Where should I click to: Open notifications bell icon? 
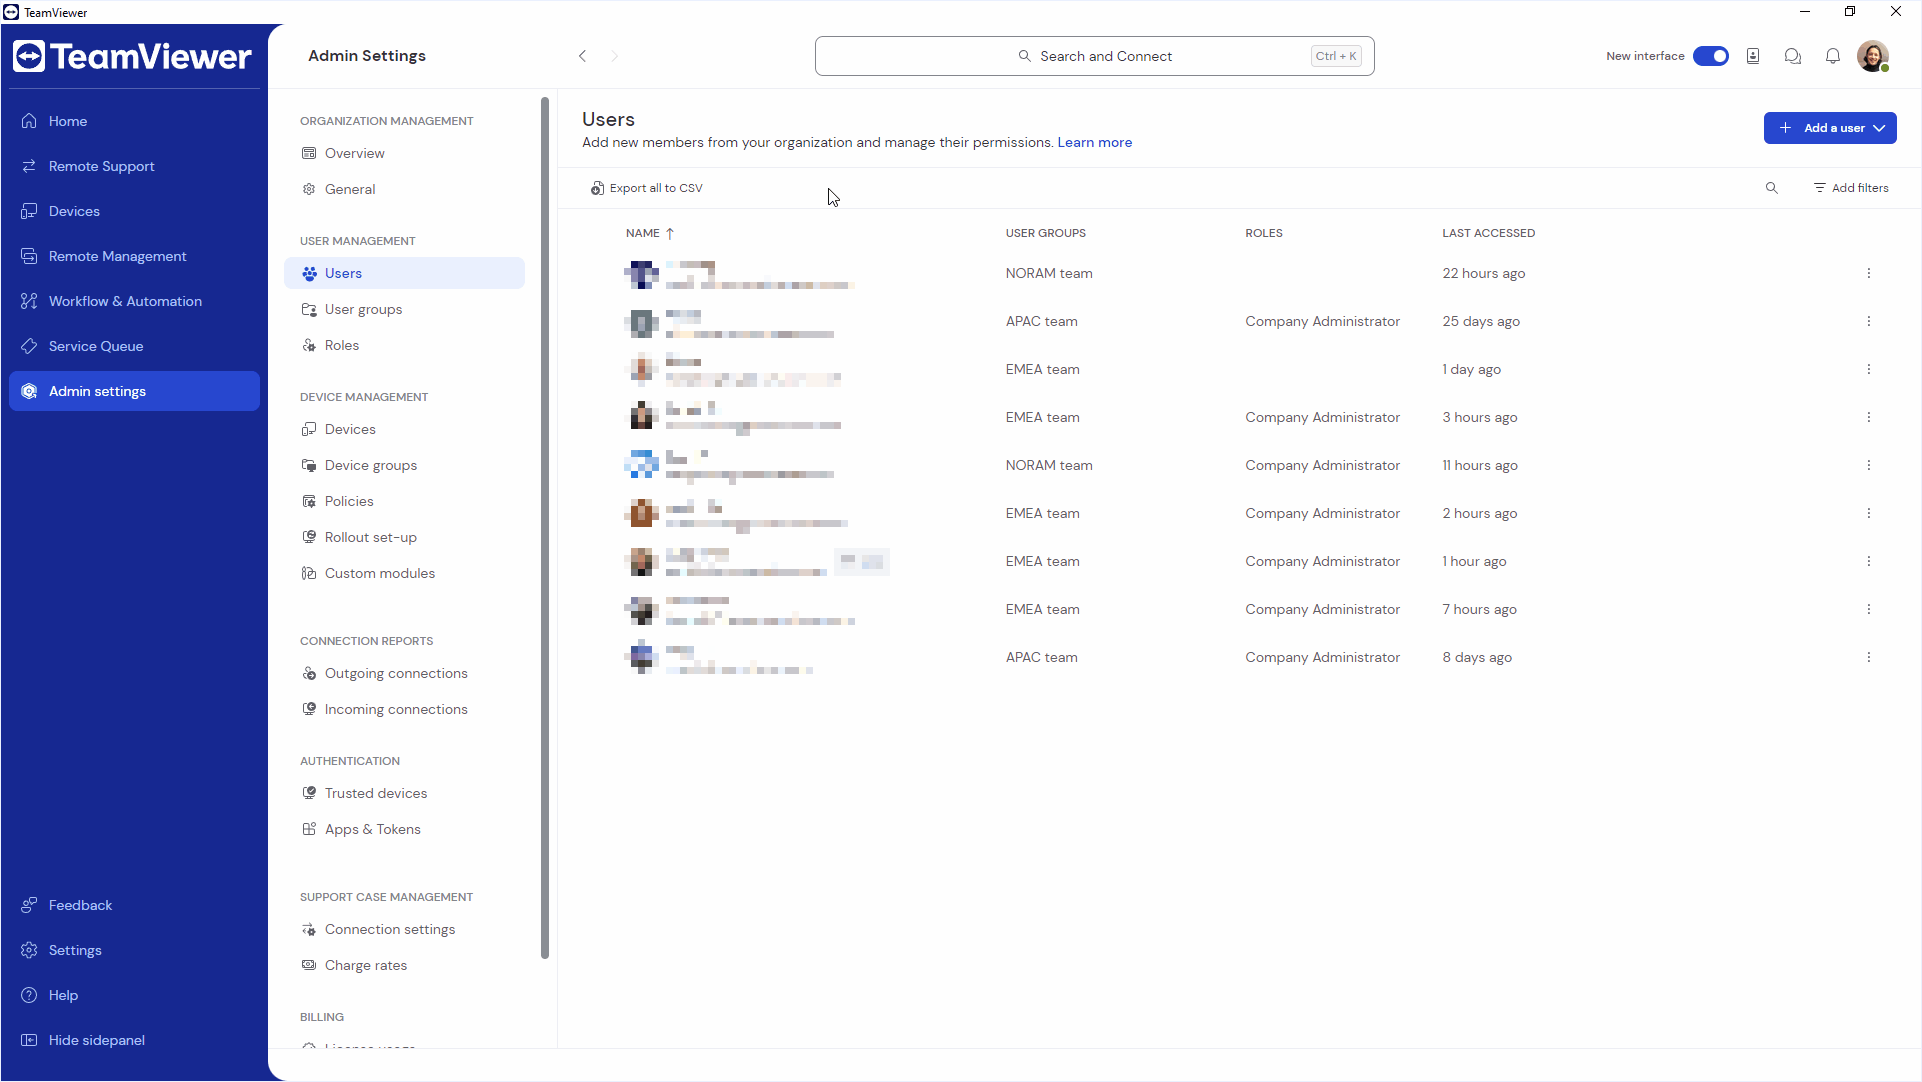point(1833,56)
